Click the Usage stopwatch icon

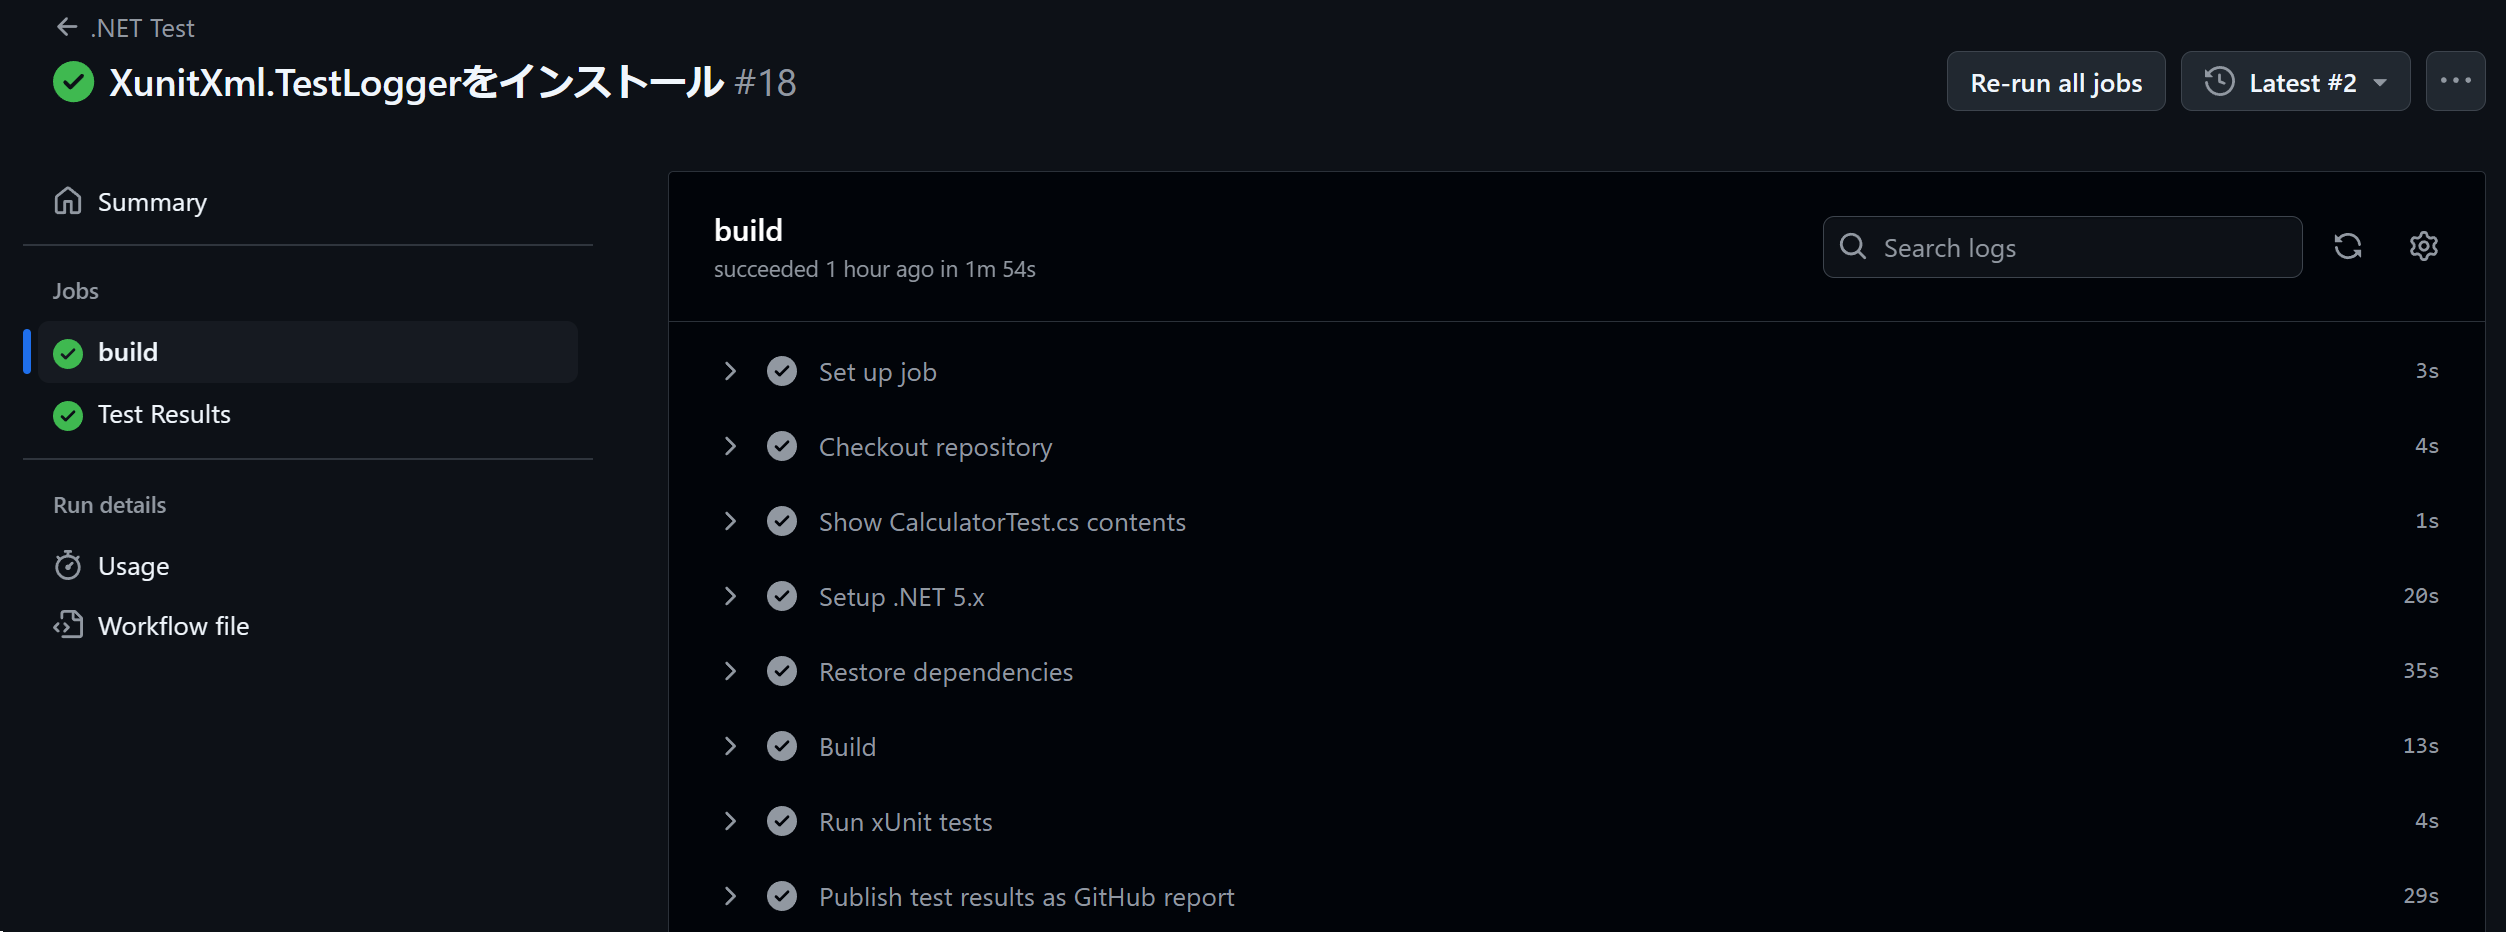click(x=68, y=565)
